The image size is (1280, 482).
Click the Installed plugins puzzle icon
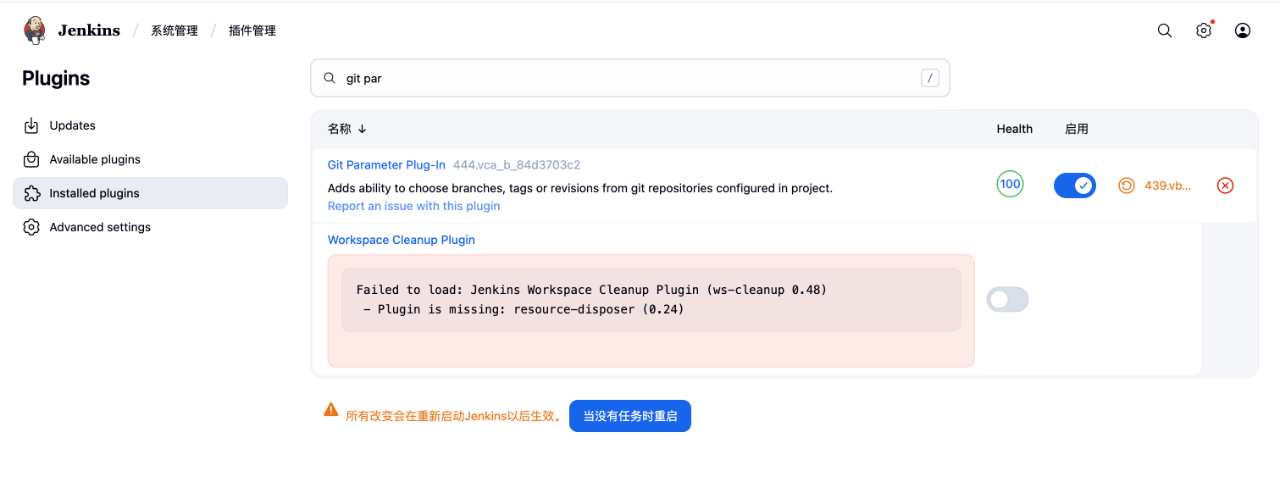31,194
